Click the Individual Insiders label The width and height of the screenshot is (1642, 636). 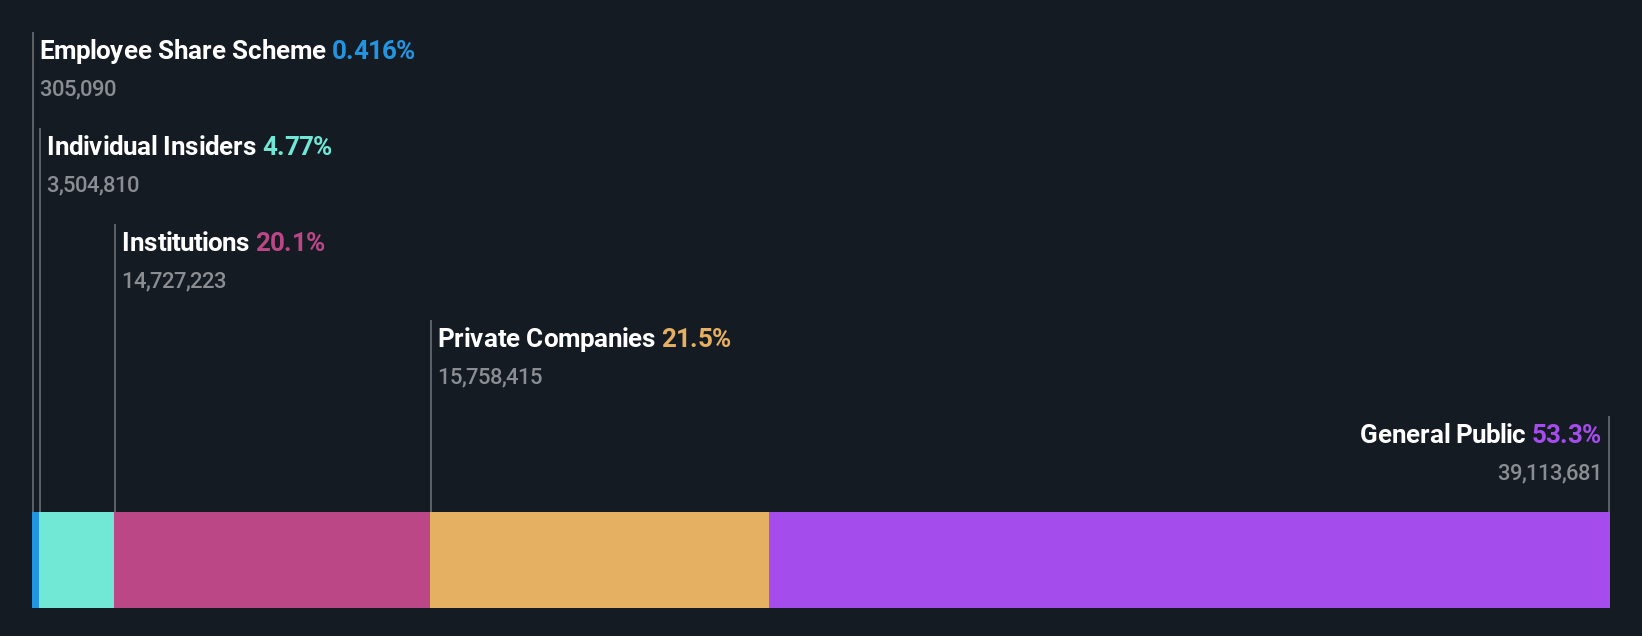(x=151, y=146)
